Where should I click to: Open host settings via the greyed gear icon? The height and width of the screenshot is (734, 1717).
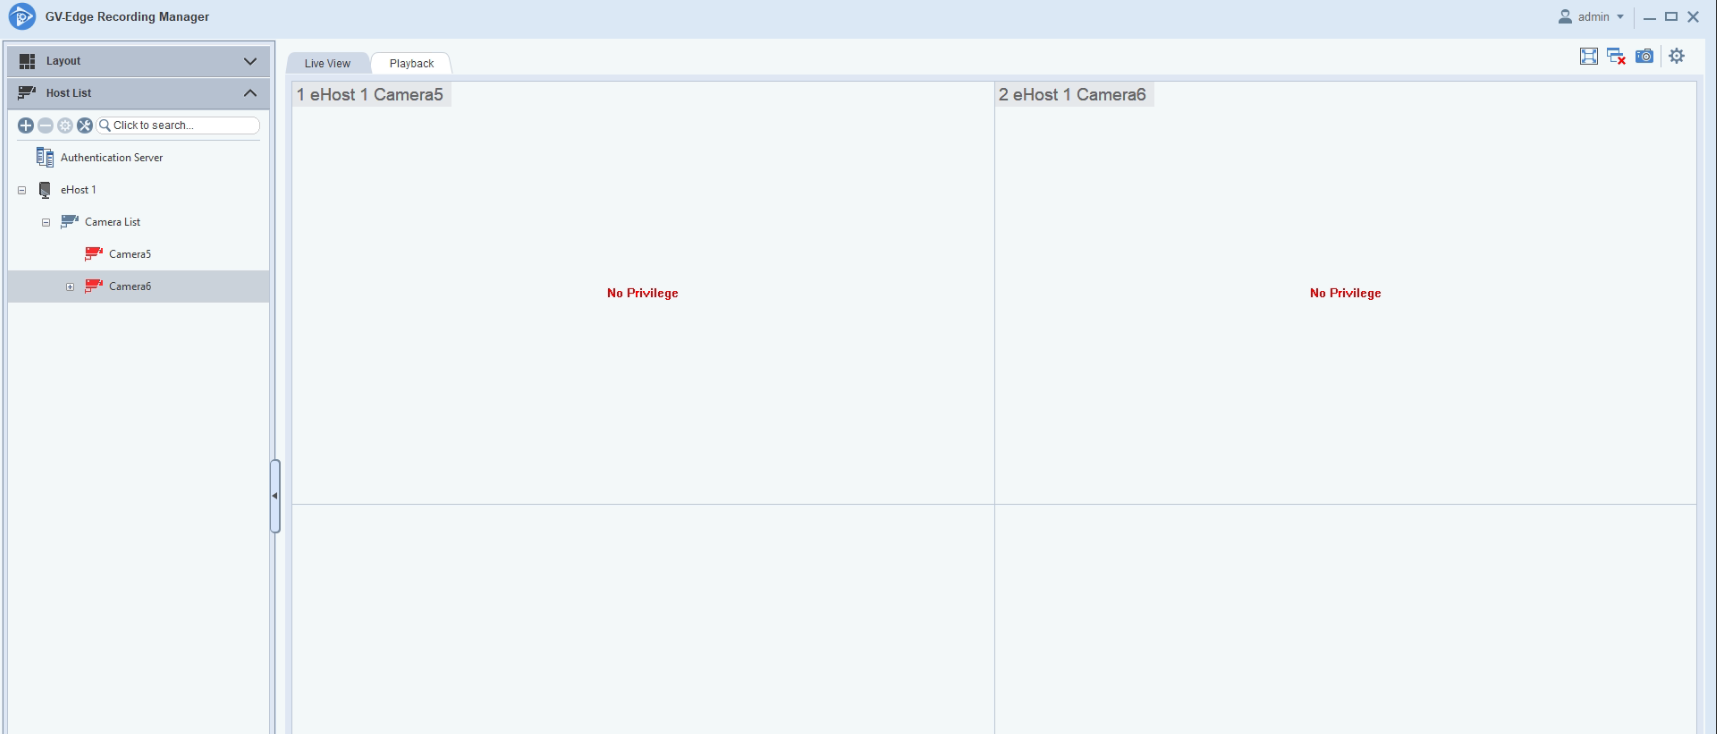[x=65, y=125]
